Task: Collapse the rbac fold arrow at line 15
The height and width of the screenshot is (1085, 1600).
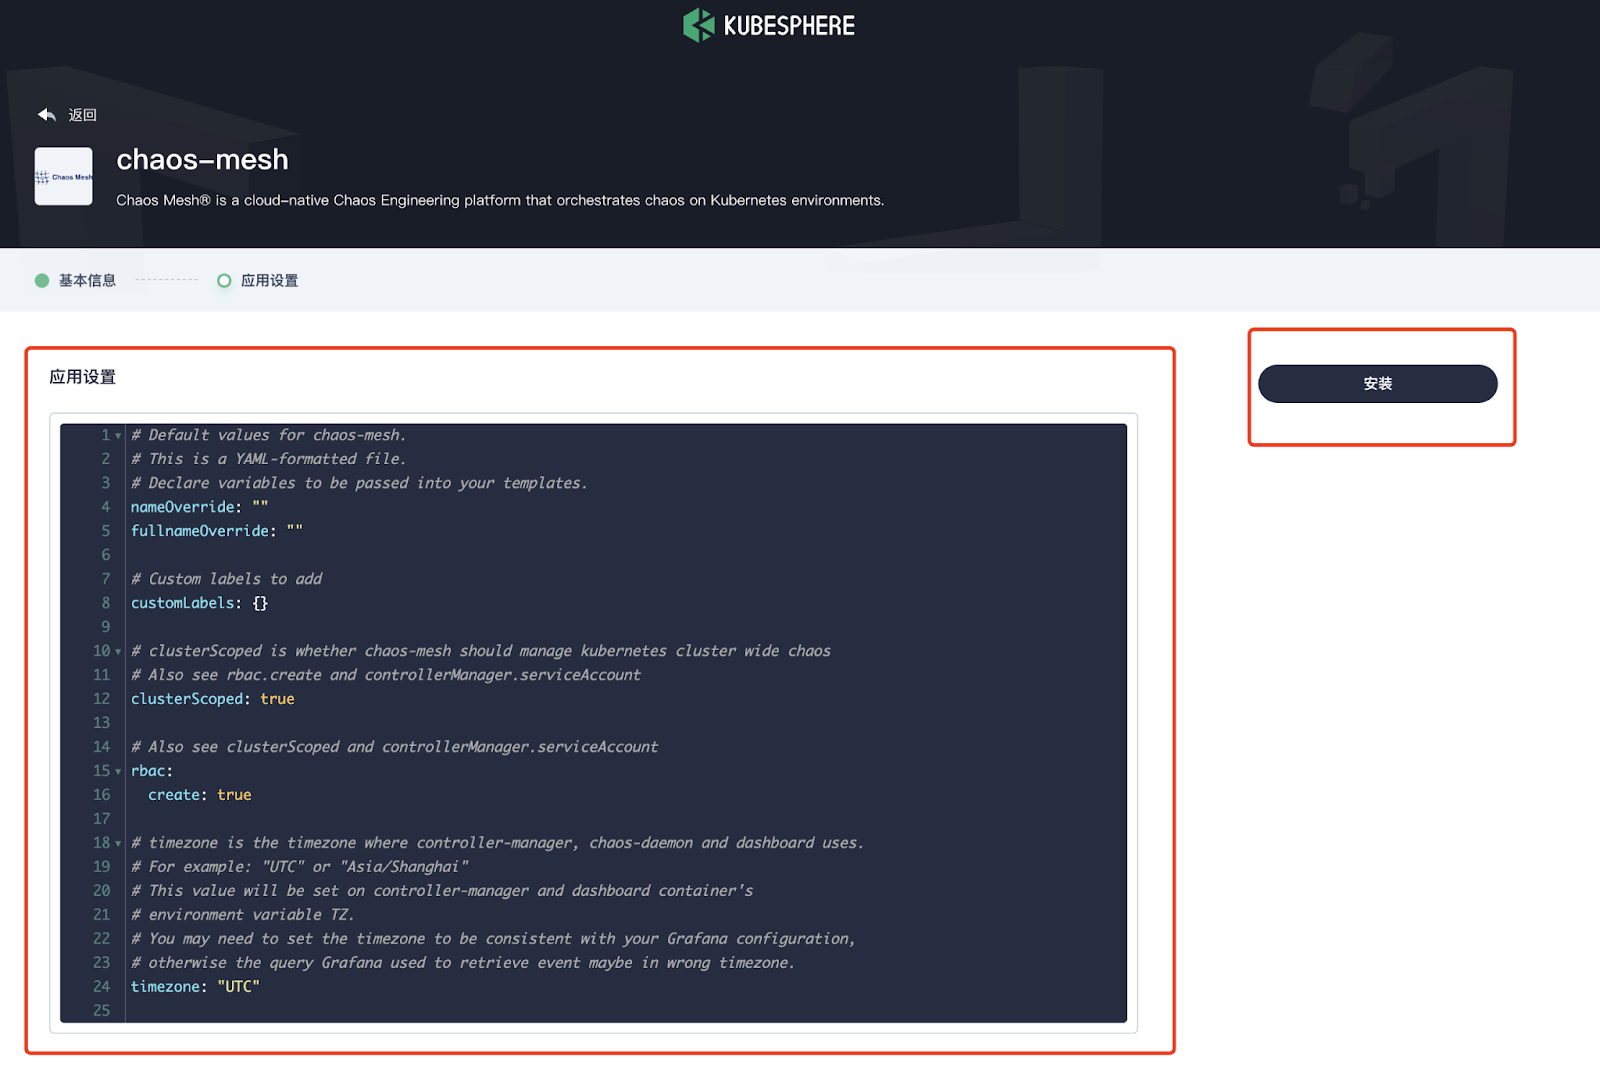Action: point(118,772)
